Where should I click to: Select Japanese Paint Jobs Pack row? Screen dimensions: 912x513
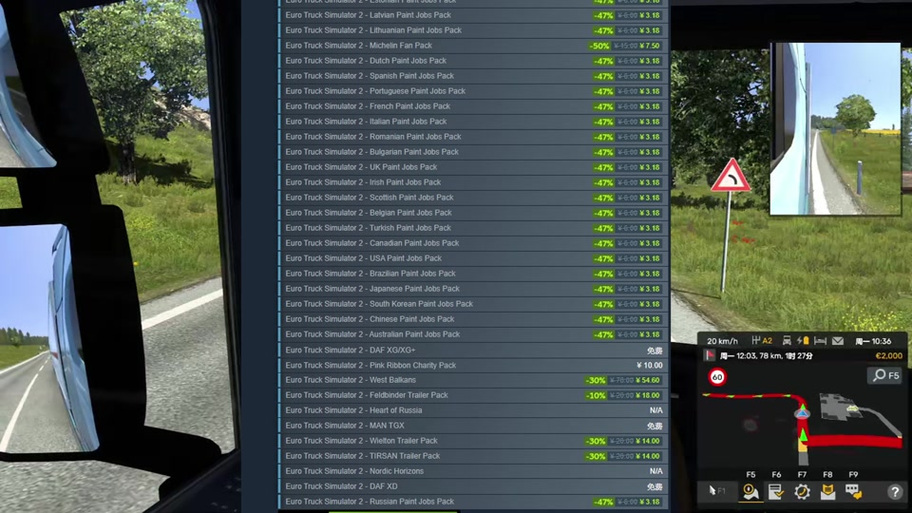pos(473,288)
